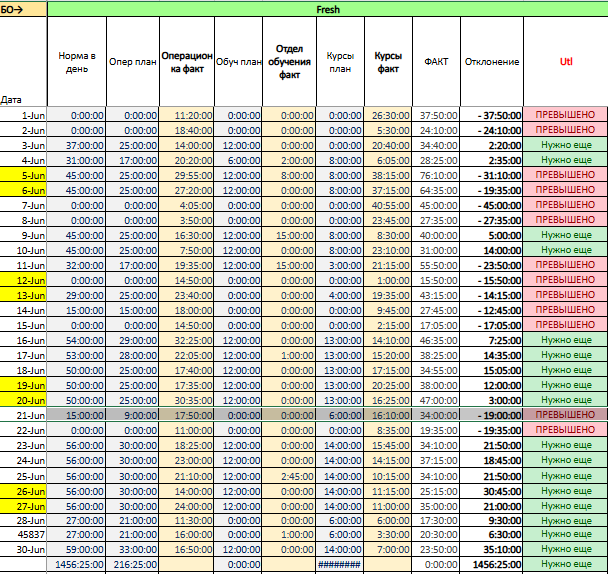Select the 43:15:00 ФАКТ cell for 13-Jun
The height and width of the screenshot is (574, 608).
436,296
